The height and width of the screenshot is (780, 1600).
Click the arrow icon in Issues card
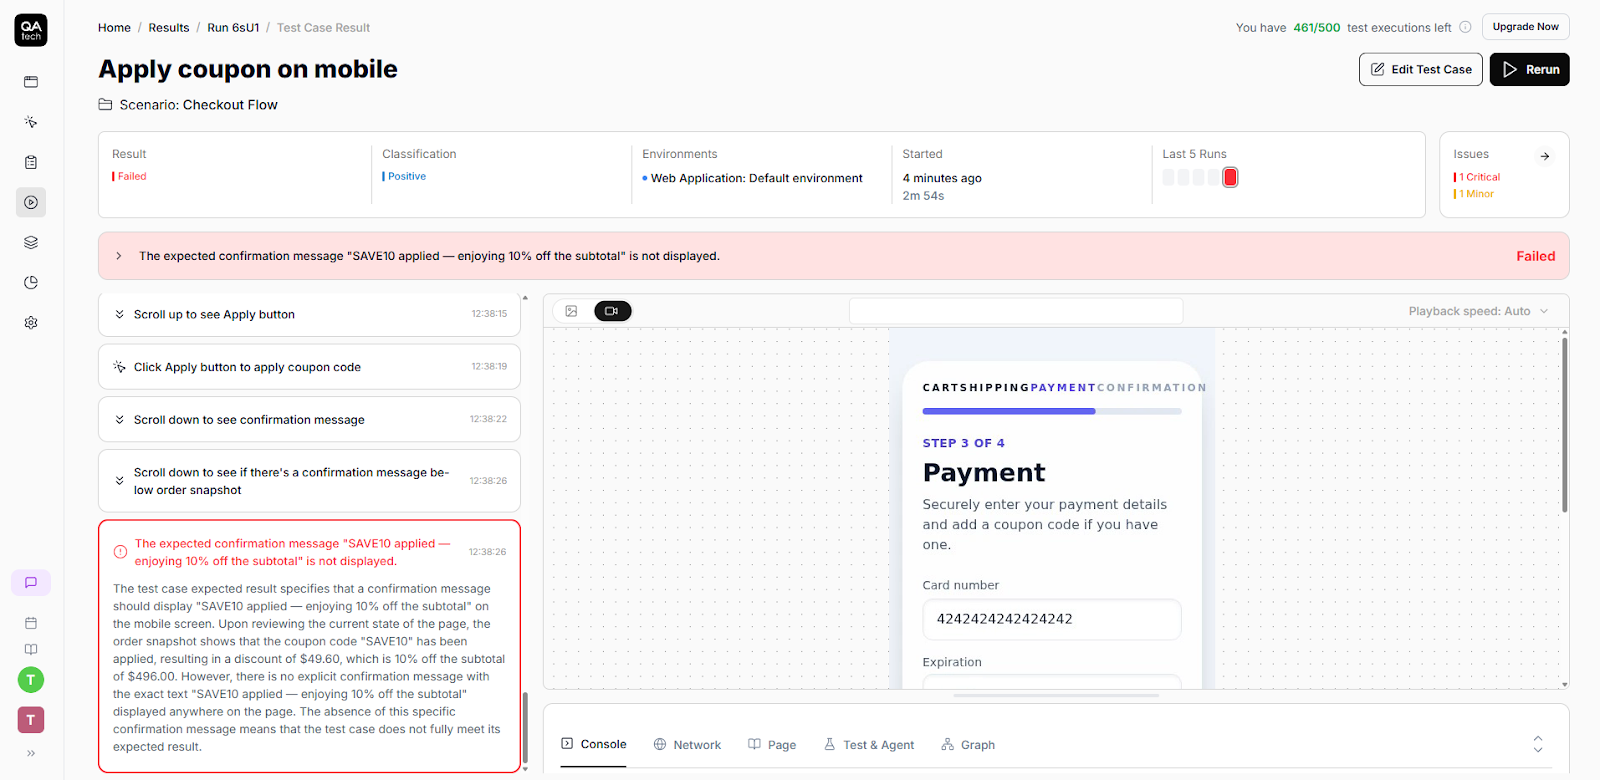point(1545,156)
